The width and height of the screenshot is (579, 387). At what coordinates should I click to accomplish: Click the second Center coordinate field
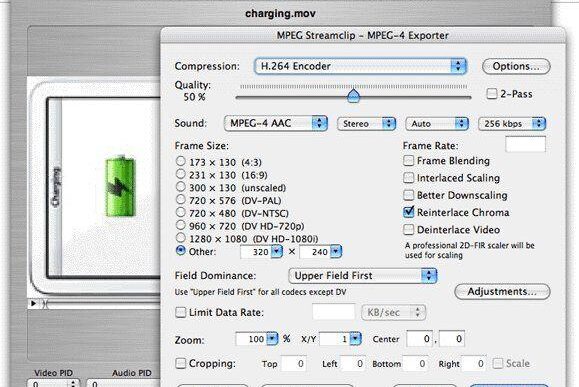452,339
